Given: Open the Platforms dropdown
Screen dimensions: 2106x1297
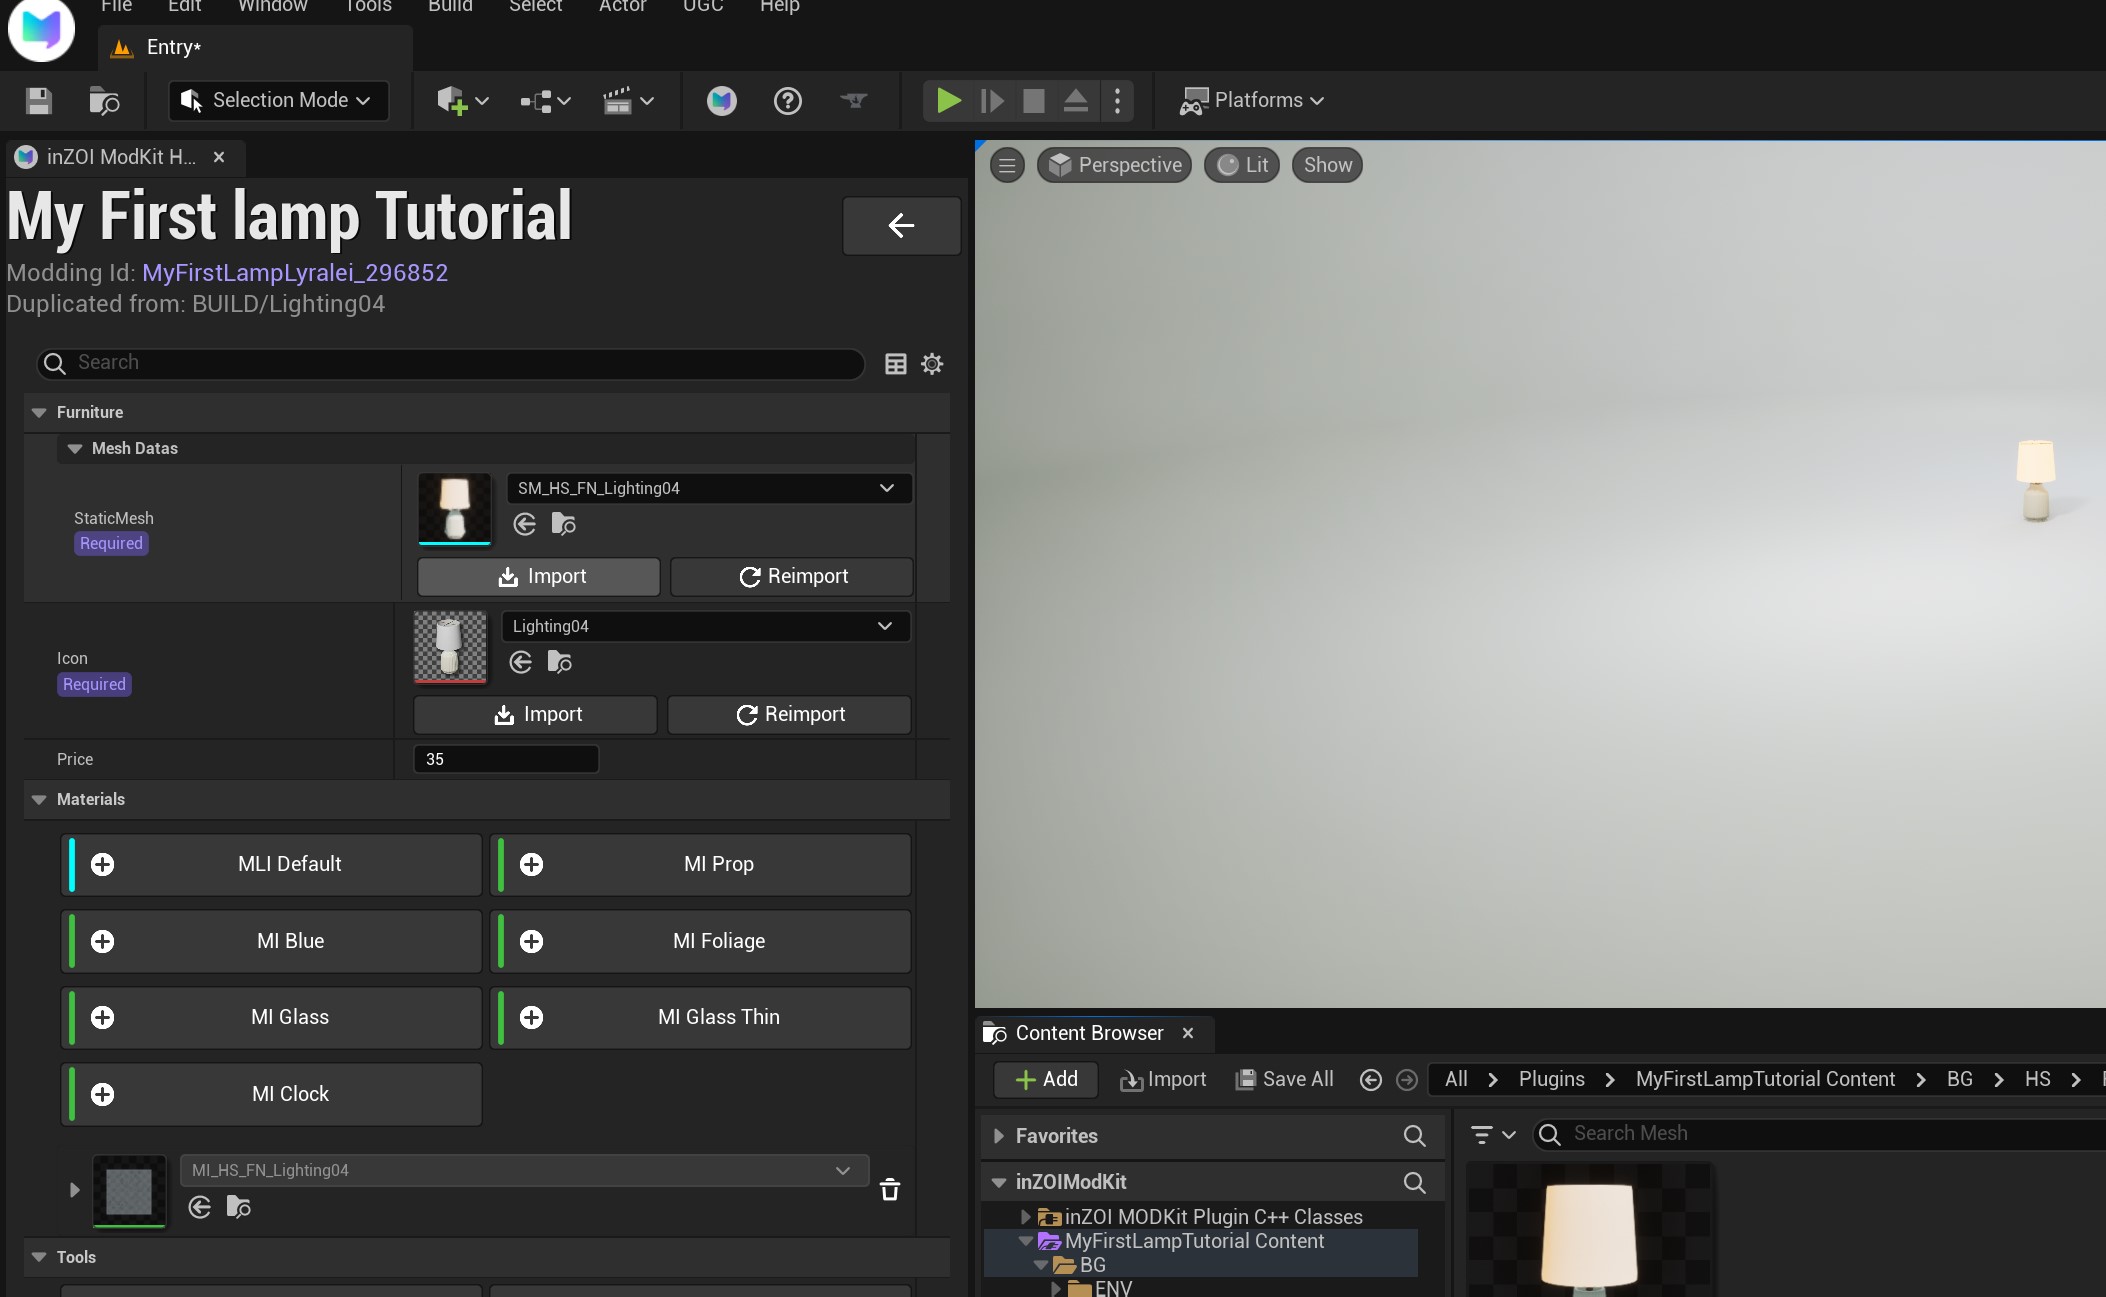Looking at the screenshot, I should (x=1251, y=100).
